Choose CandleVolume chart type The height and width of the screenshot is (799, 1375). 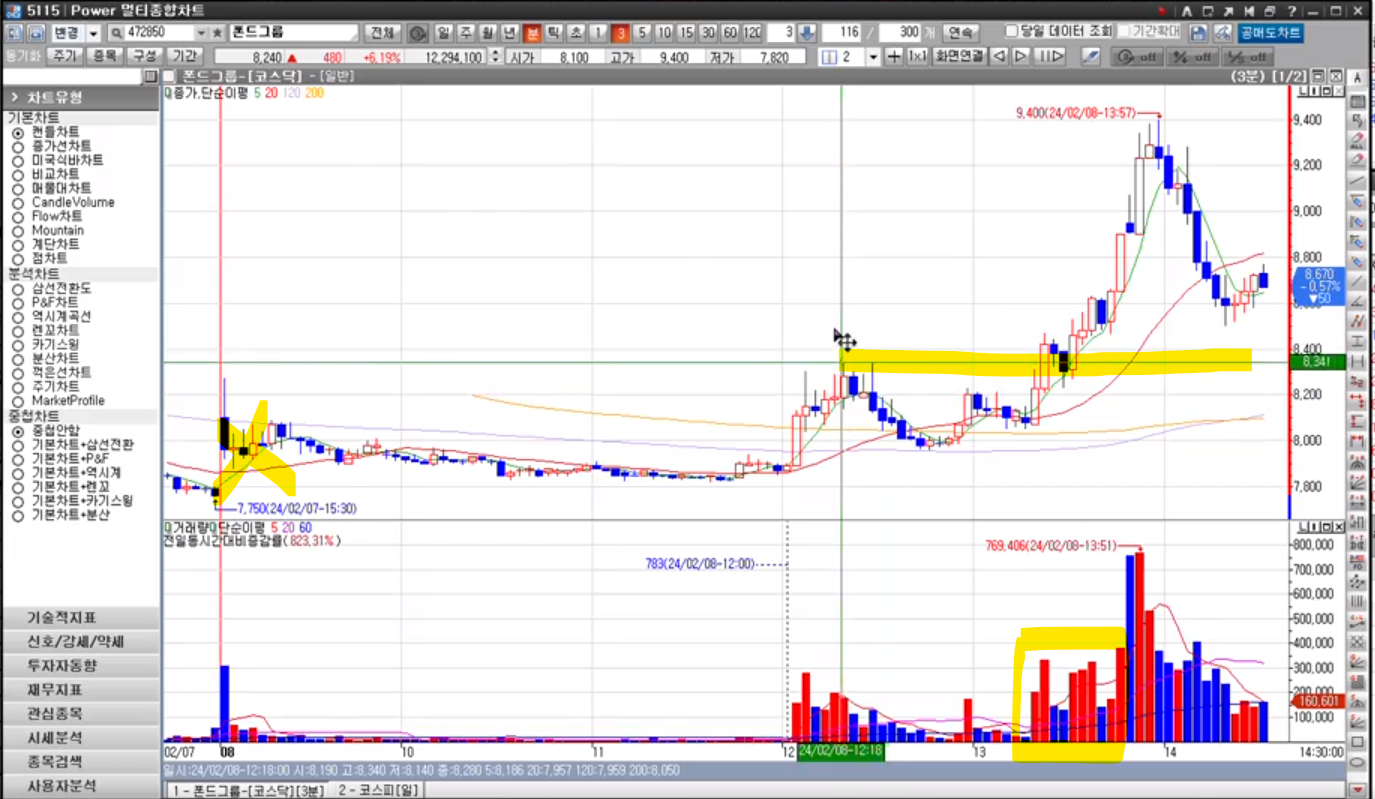tap(17, 202)
